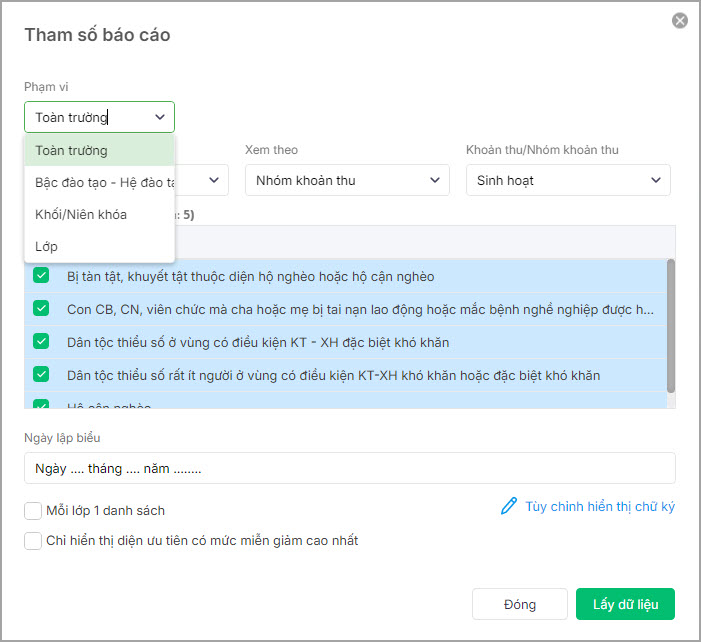Click the "Ngày lập biểu" input field
This screenshot has height=642, width=701.
[349, 468]
